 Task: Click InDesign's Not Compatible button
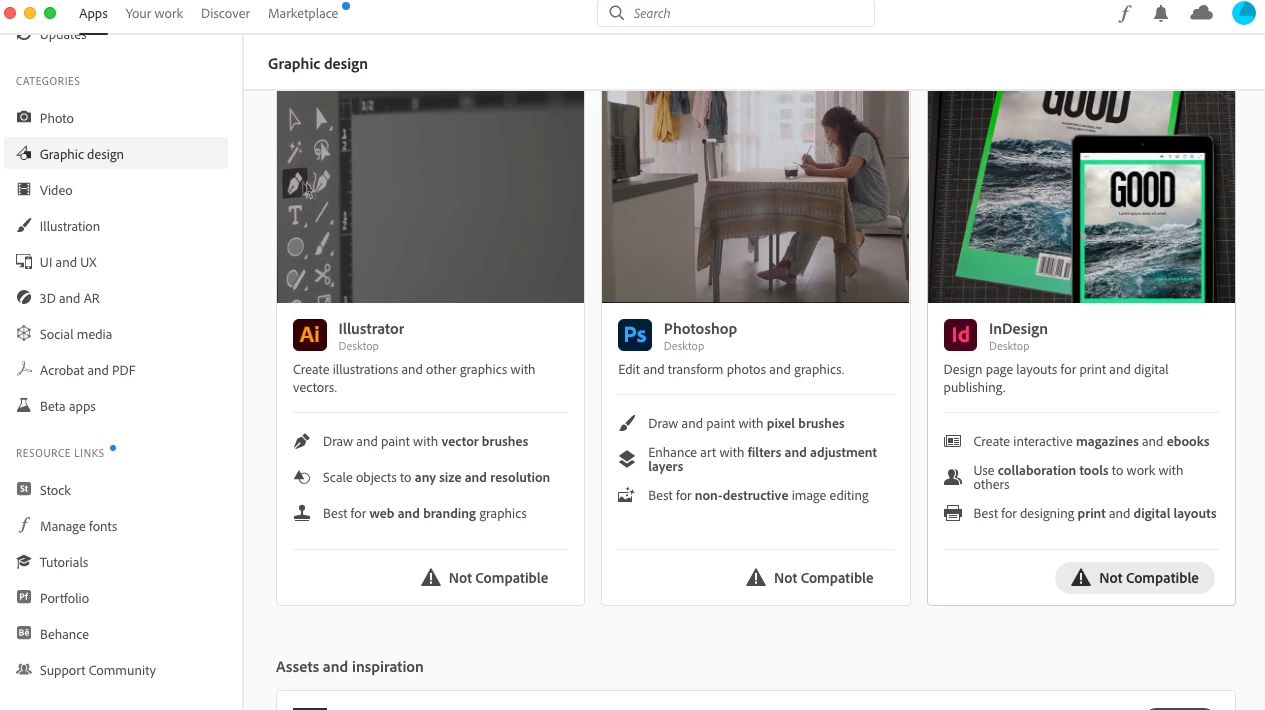point(1135,578)
